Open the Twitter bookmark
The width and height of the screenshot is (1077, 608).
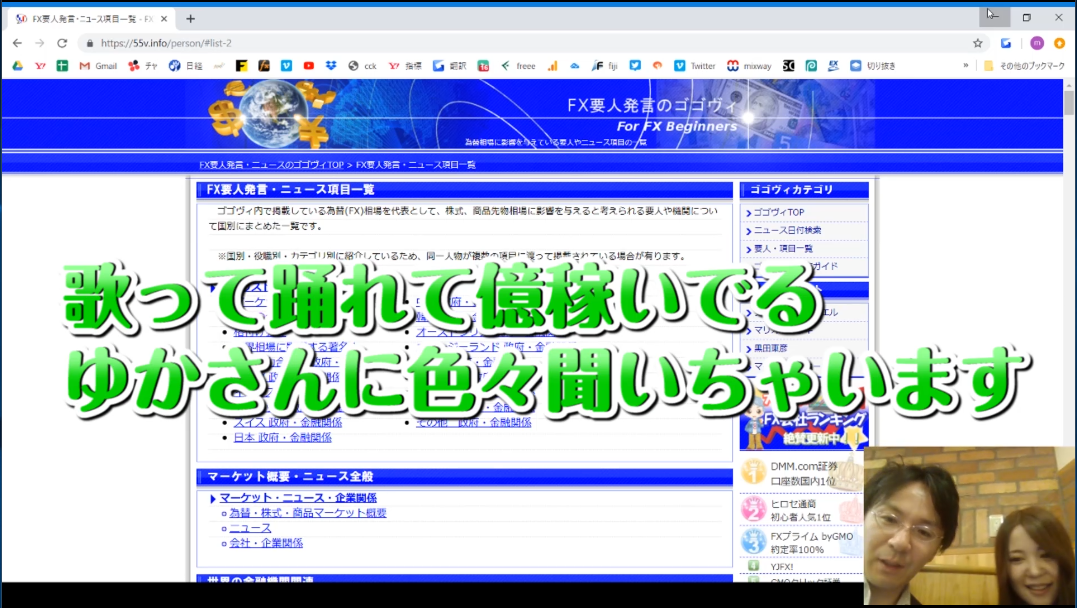point(694,65)
